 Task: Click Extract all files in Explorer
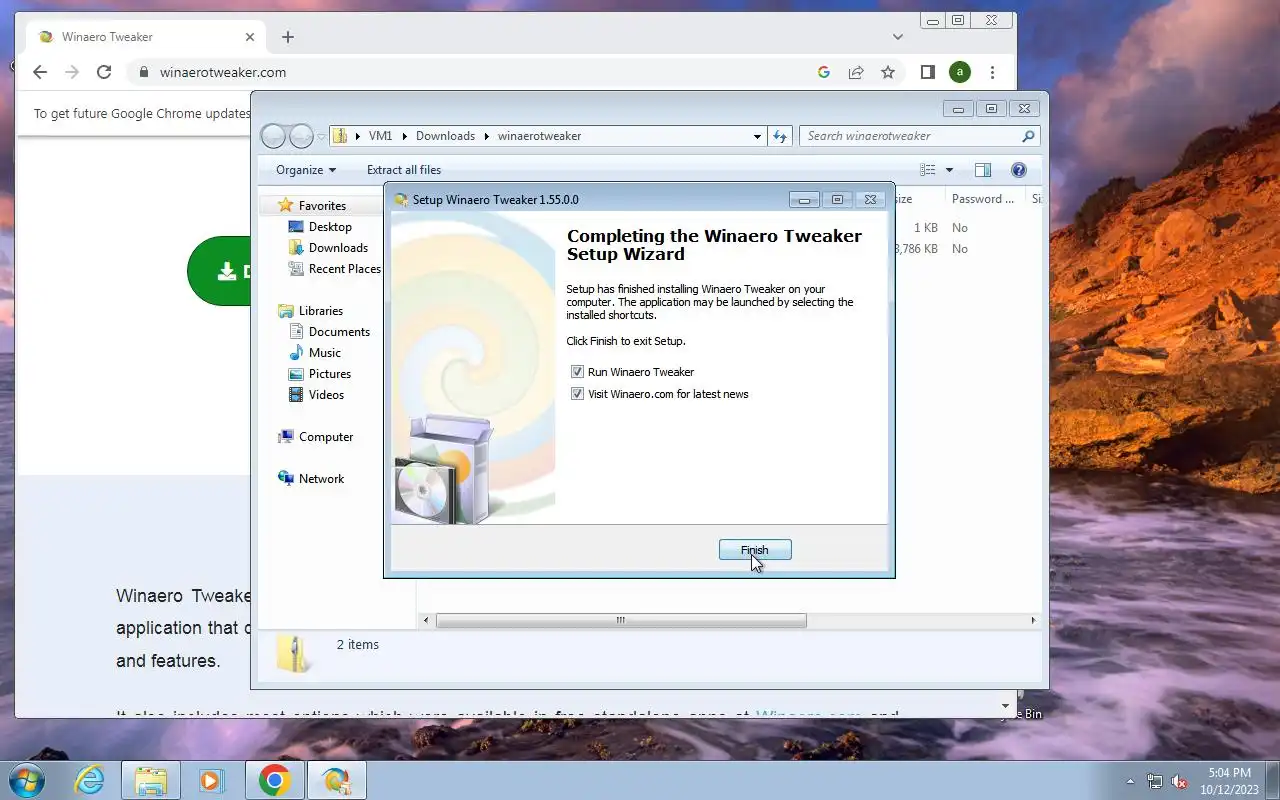tap(404, 170)
